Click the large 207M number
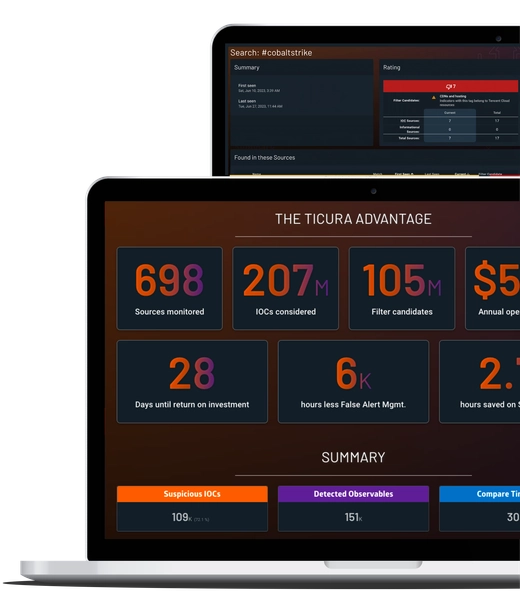The height and width of the screenshot is (605, 520). (x=285, y=280)
